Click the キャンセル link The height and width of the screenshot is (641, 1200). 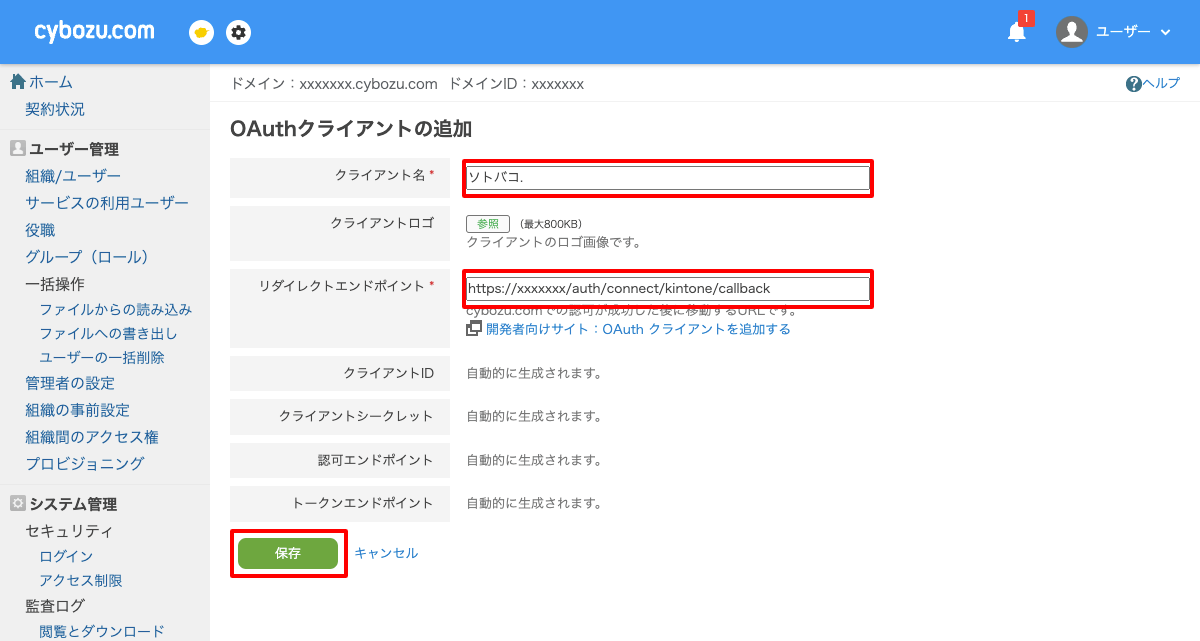click(x=387, y=553)
